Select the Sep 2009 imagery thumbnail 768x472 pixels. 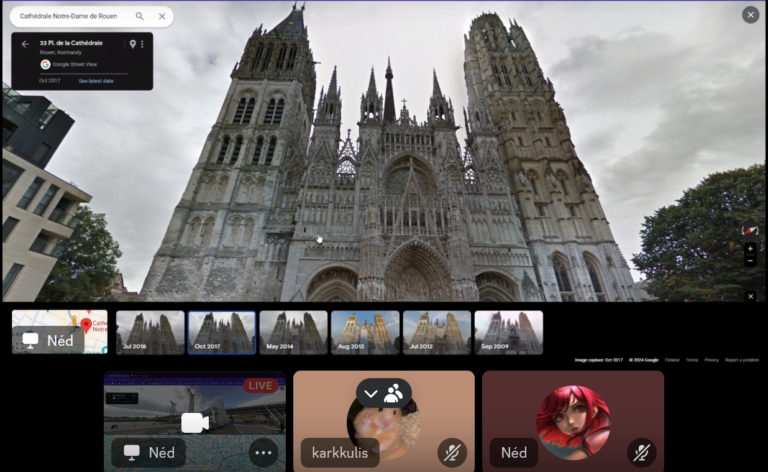coord(508,332)
